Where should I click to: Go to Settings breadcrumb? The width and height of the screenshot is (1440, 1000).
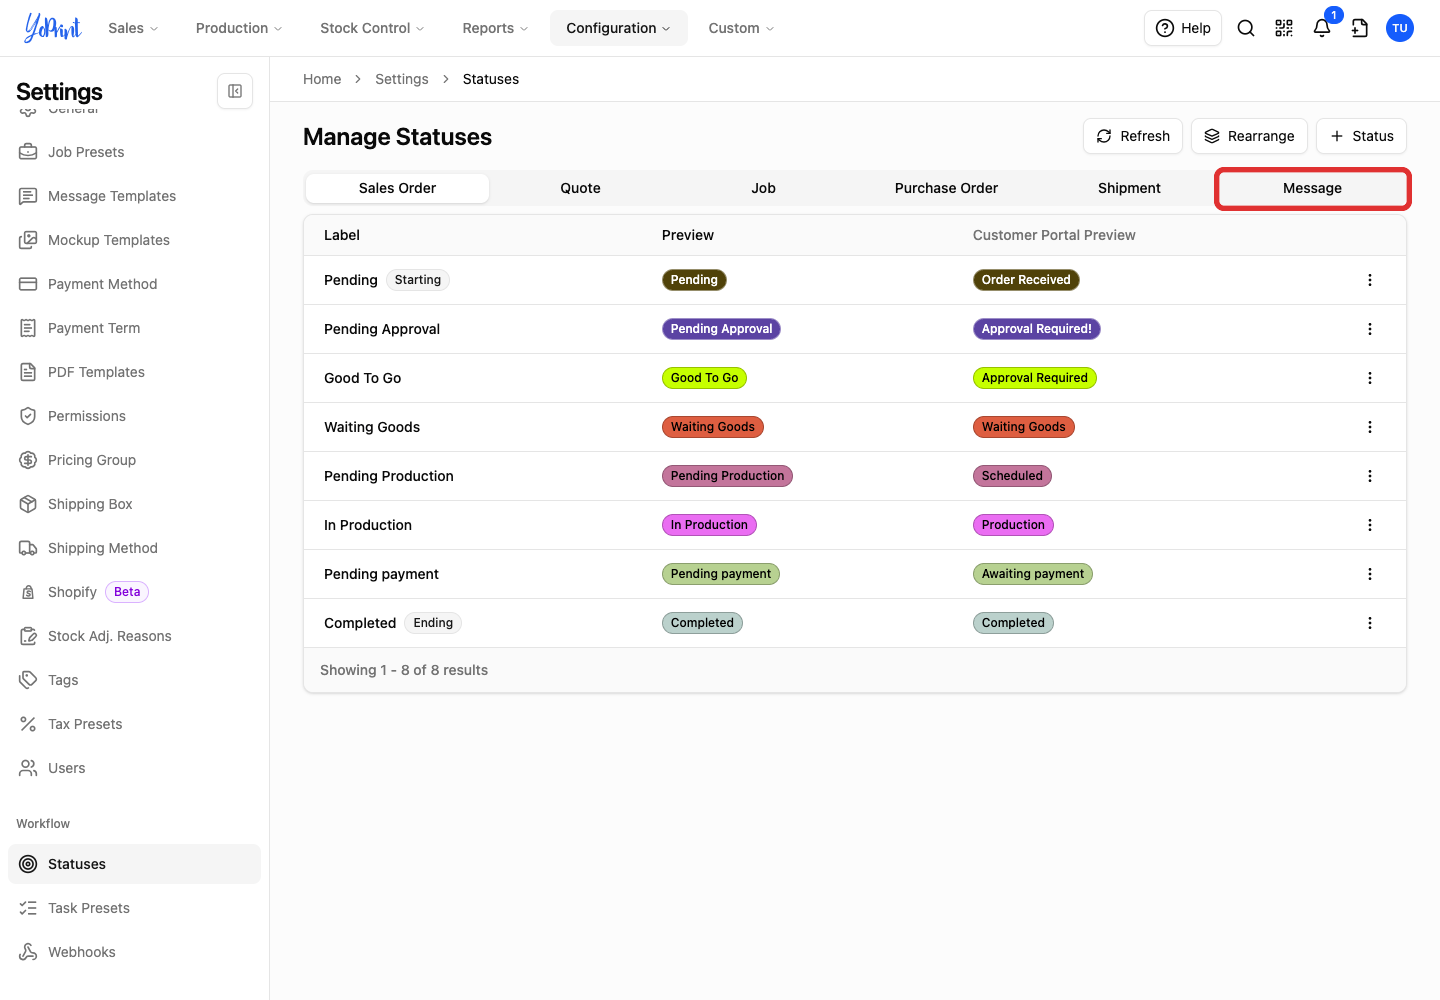click(402, 79)
